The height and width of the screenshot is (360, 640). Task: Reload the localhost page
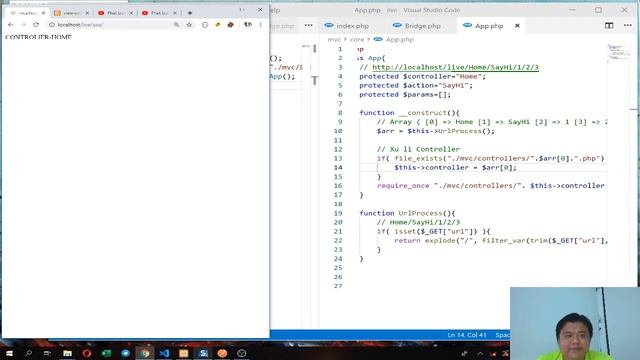coord(36,25)
